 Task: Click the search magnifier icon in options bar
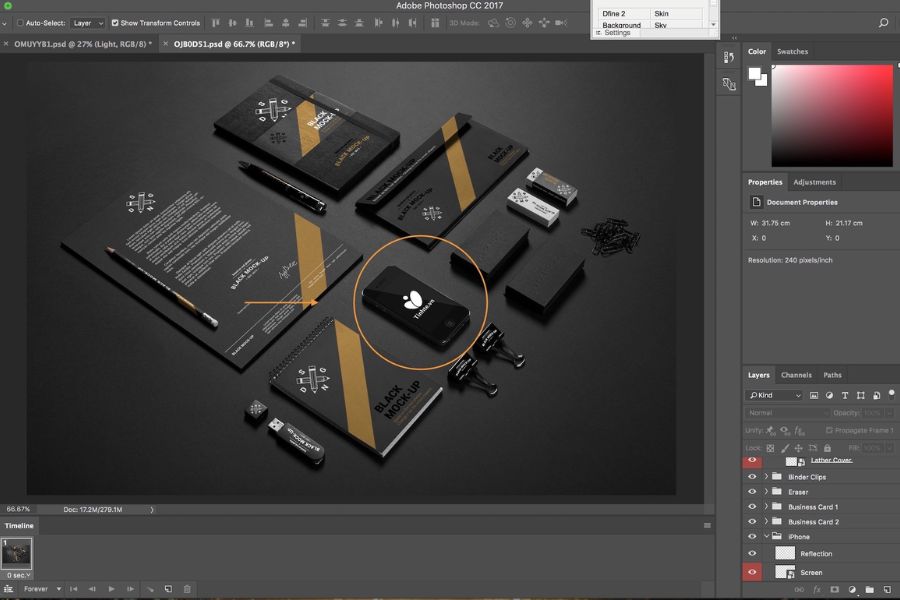(x=883, y=22)
